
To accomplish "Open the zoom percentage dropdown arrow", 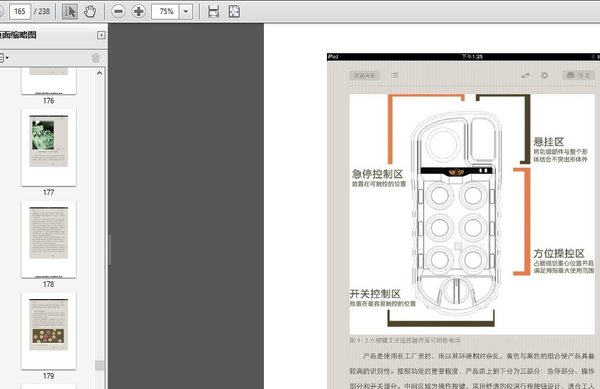I will pyautogui.click(x=186, y=11).
